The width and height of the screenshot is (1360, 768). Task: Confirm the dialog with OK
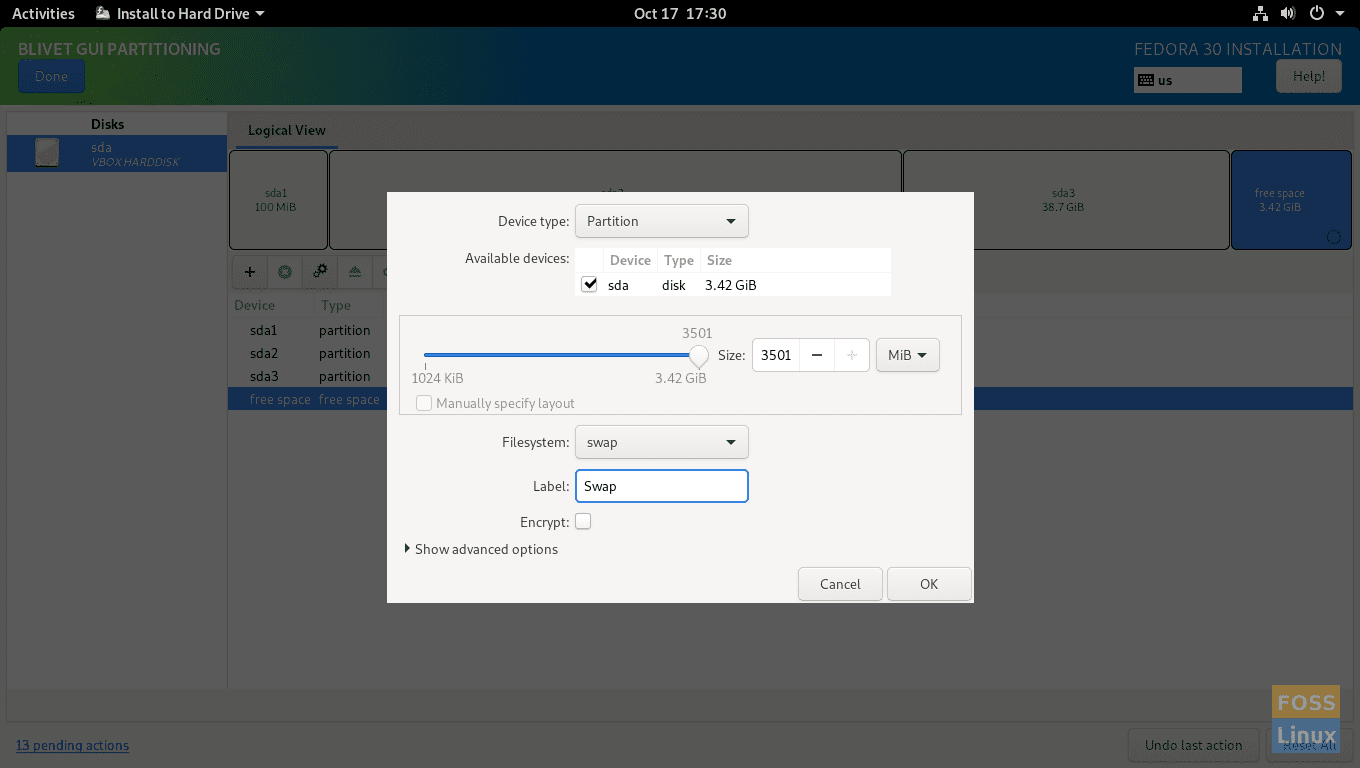click(x=928, y=584)
